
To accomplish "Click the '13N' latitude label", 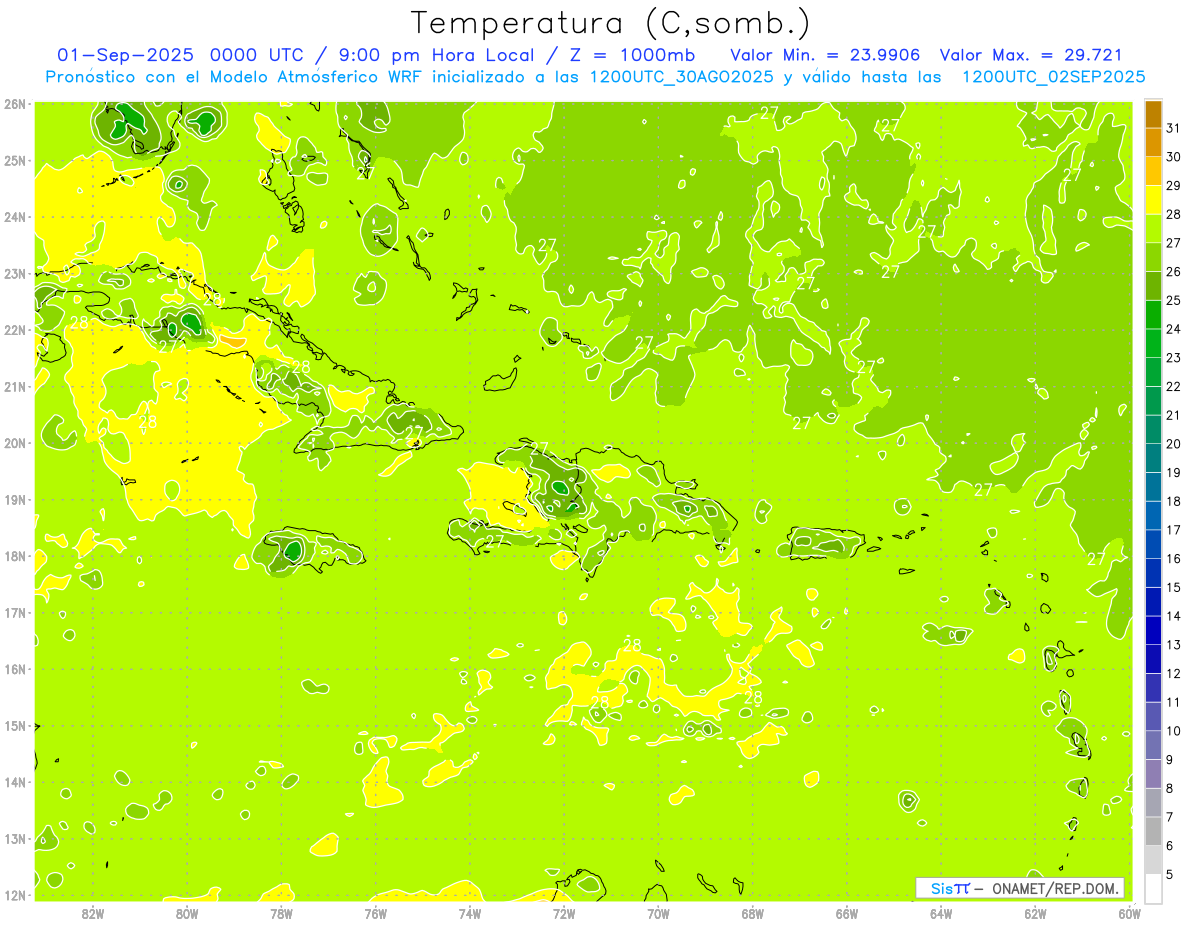I will click(x=15, y=839).
